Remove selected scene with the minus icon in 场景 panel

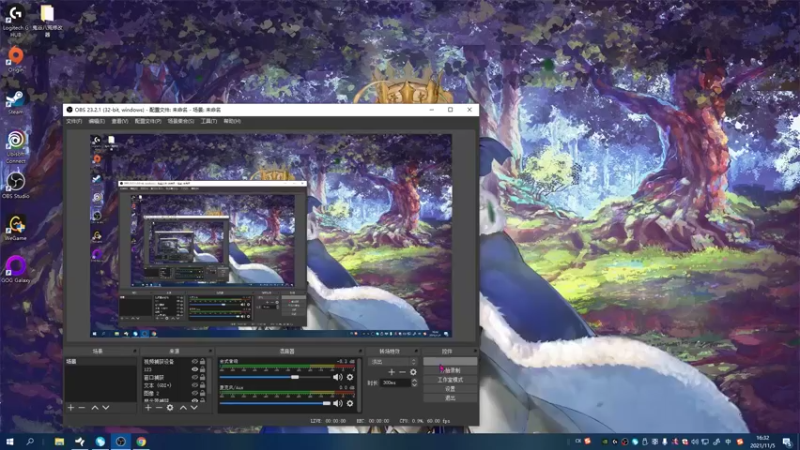82,408
